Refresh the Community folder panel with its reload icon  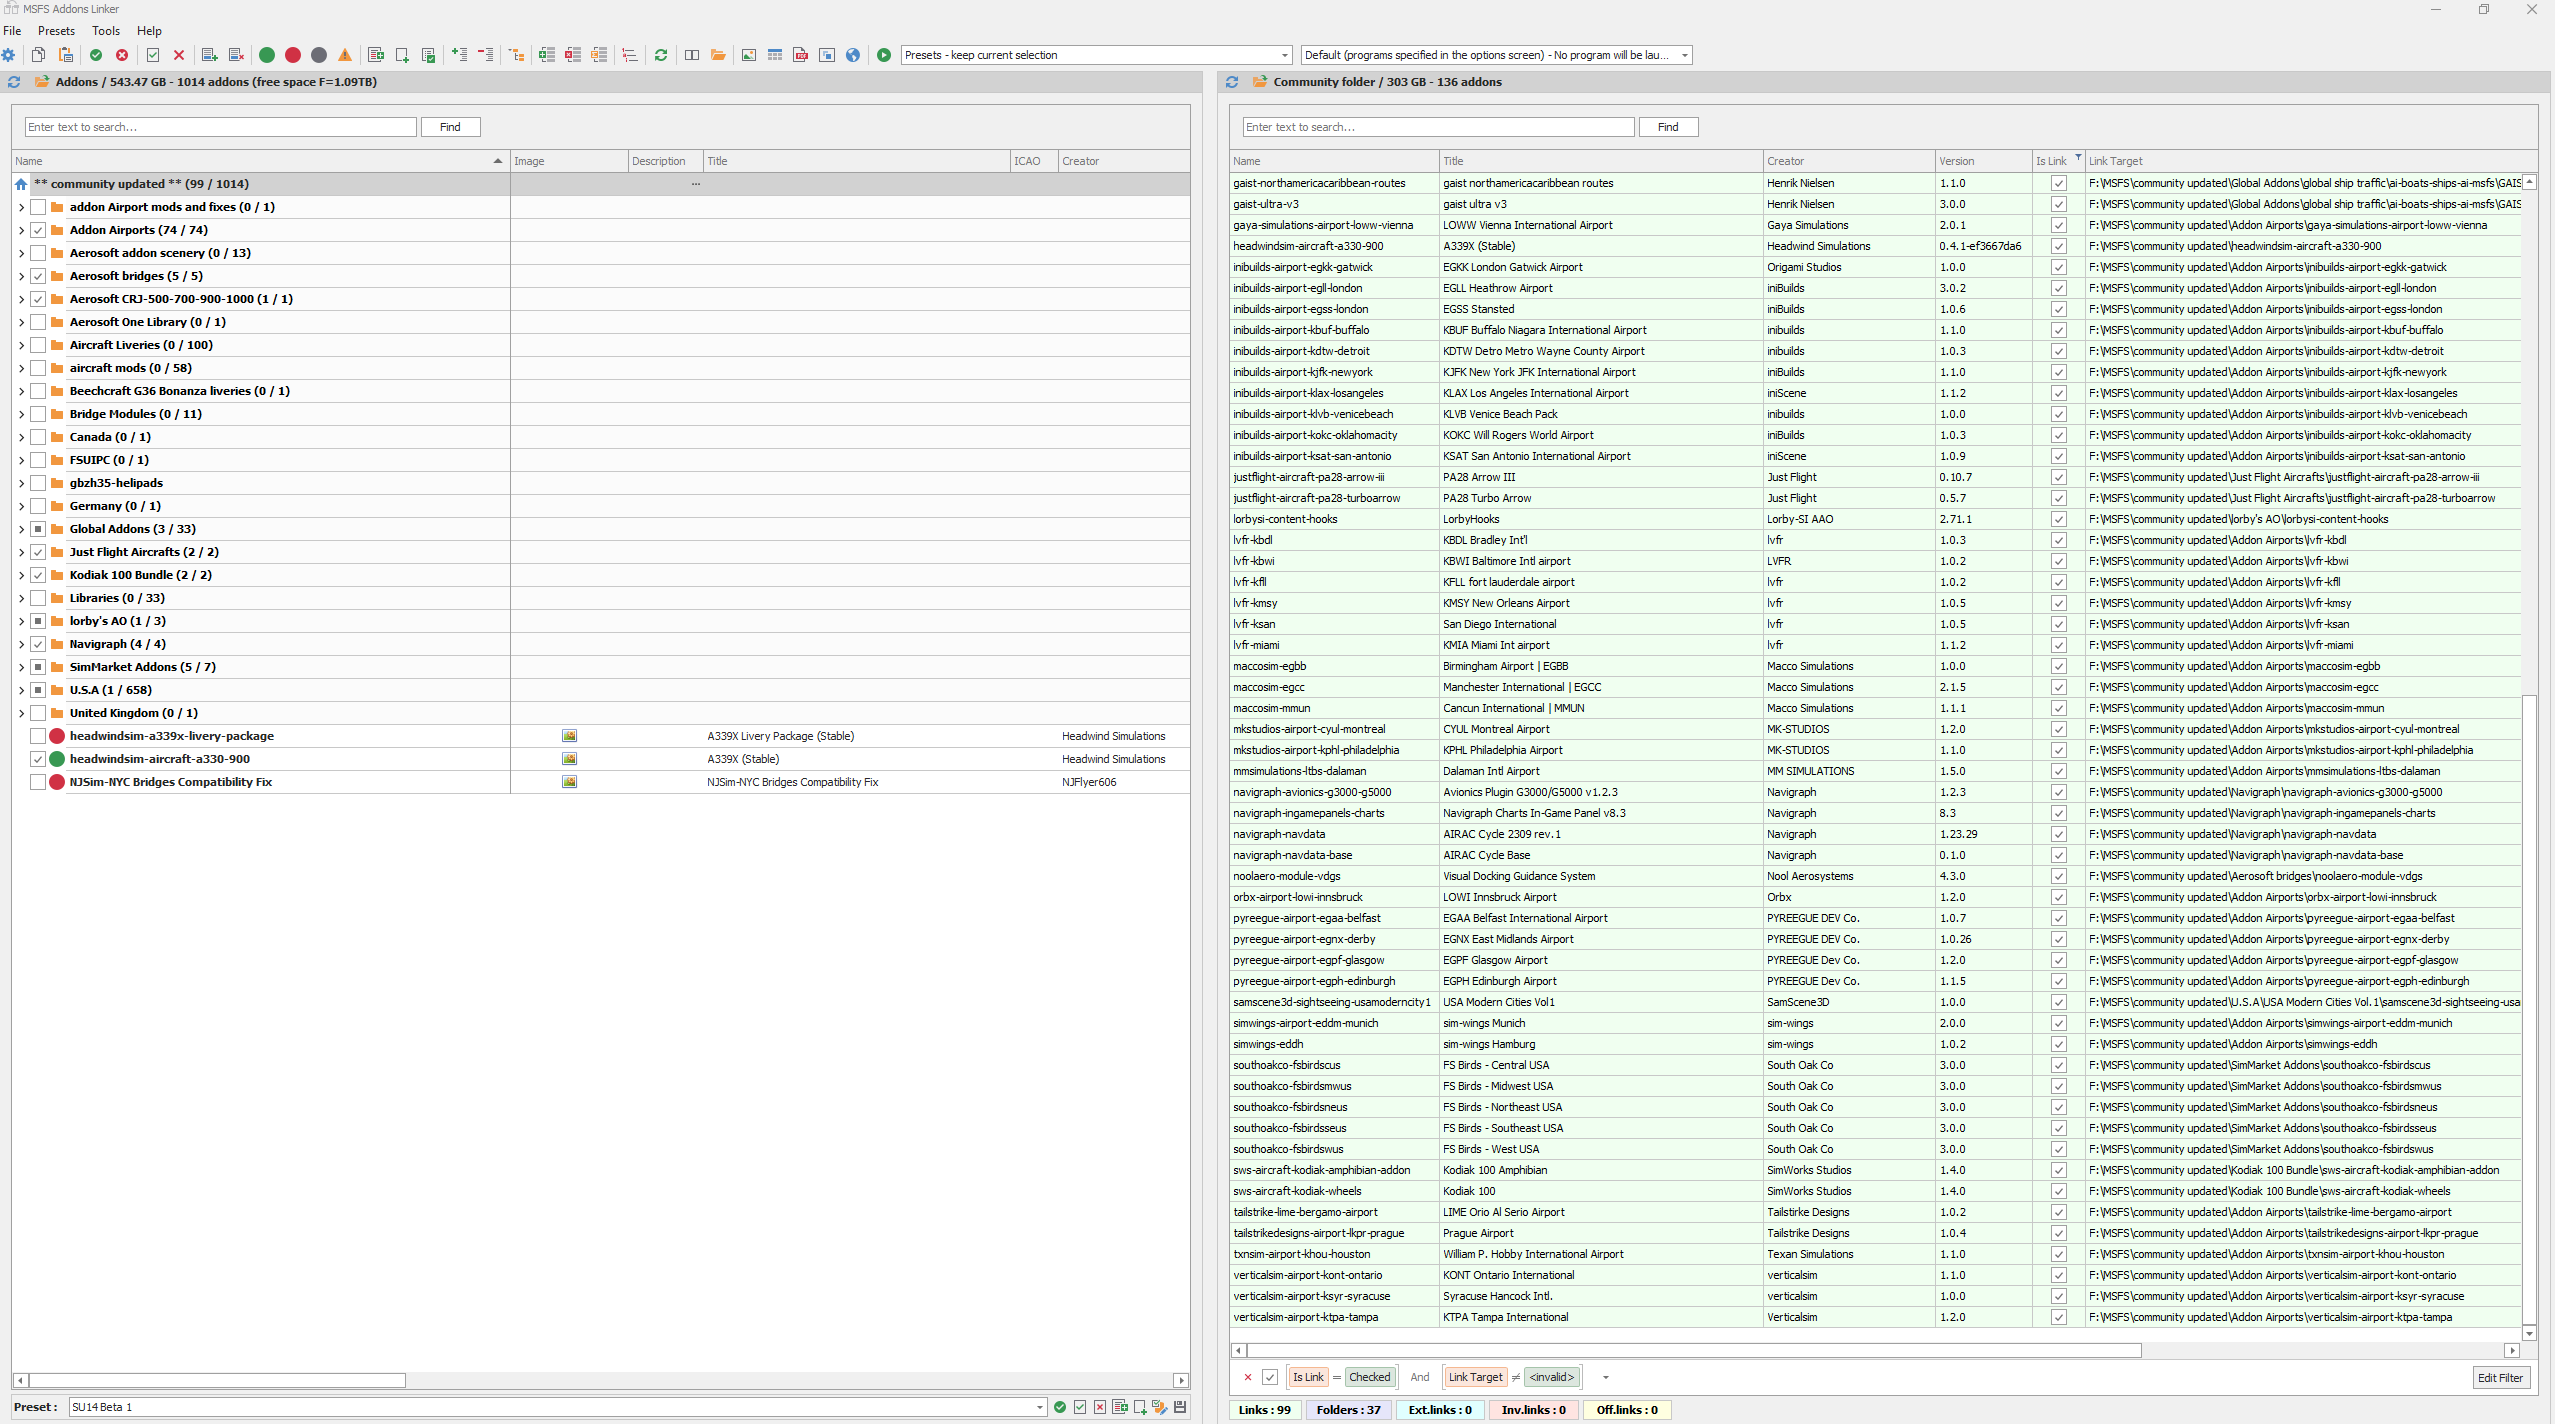(x=1231, y=82)
